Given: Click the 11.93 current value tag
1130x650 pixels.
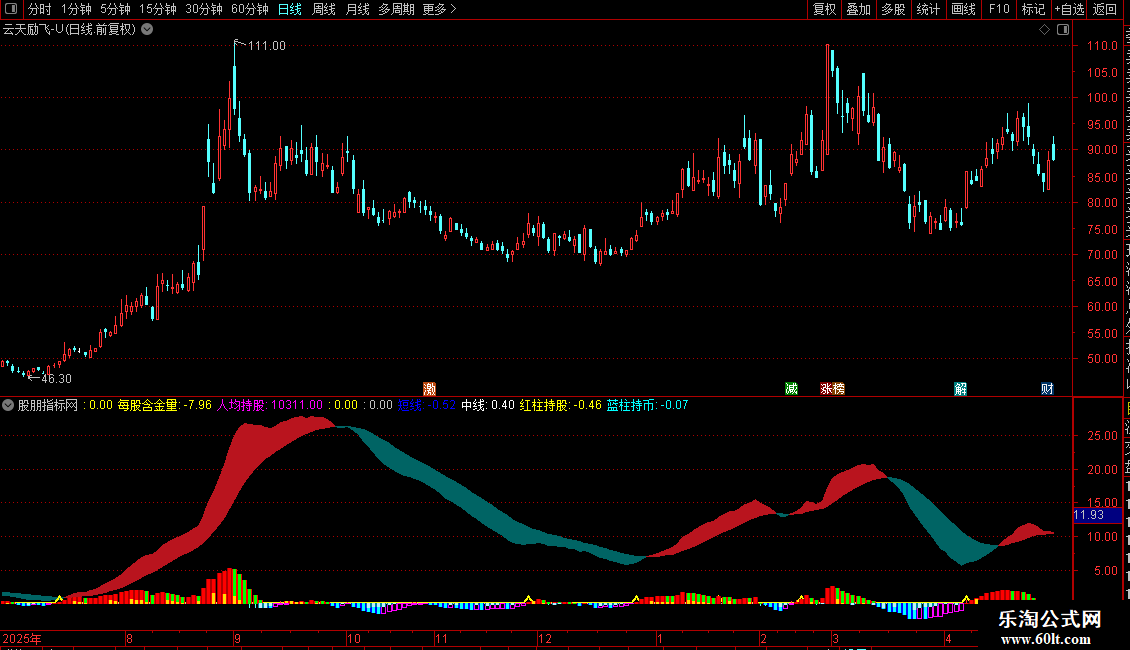Looking at the screenshot, I should [1097, 515].
